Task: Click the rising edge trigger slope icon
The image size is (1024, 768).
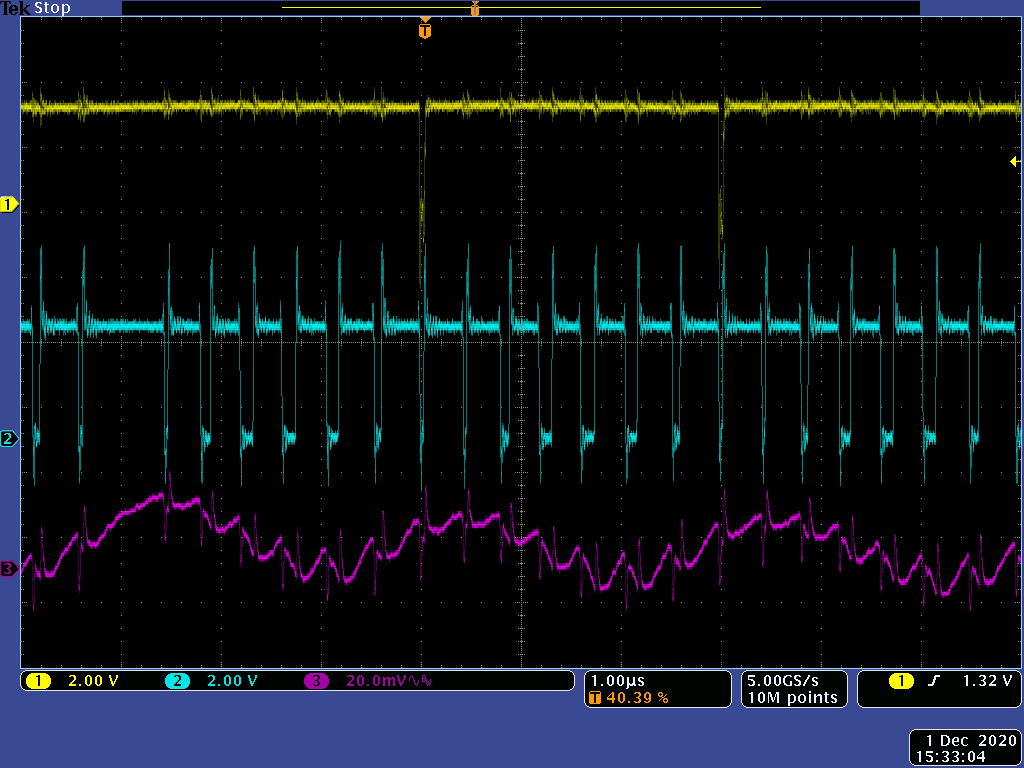Action: (934, 681)
